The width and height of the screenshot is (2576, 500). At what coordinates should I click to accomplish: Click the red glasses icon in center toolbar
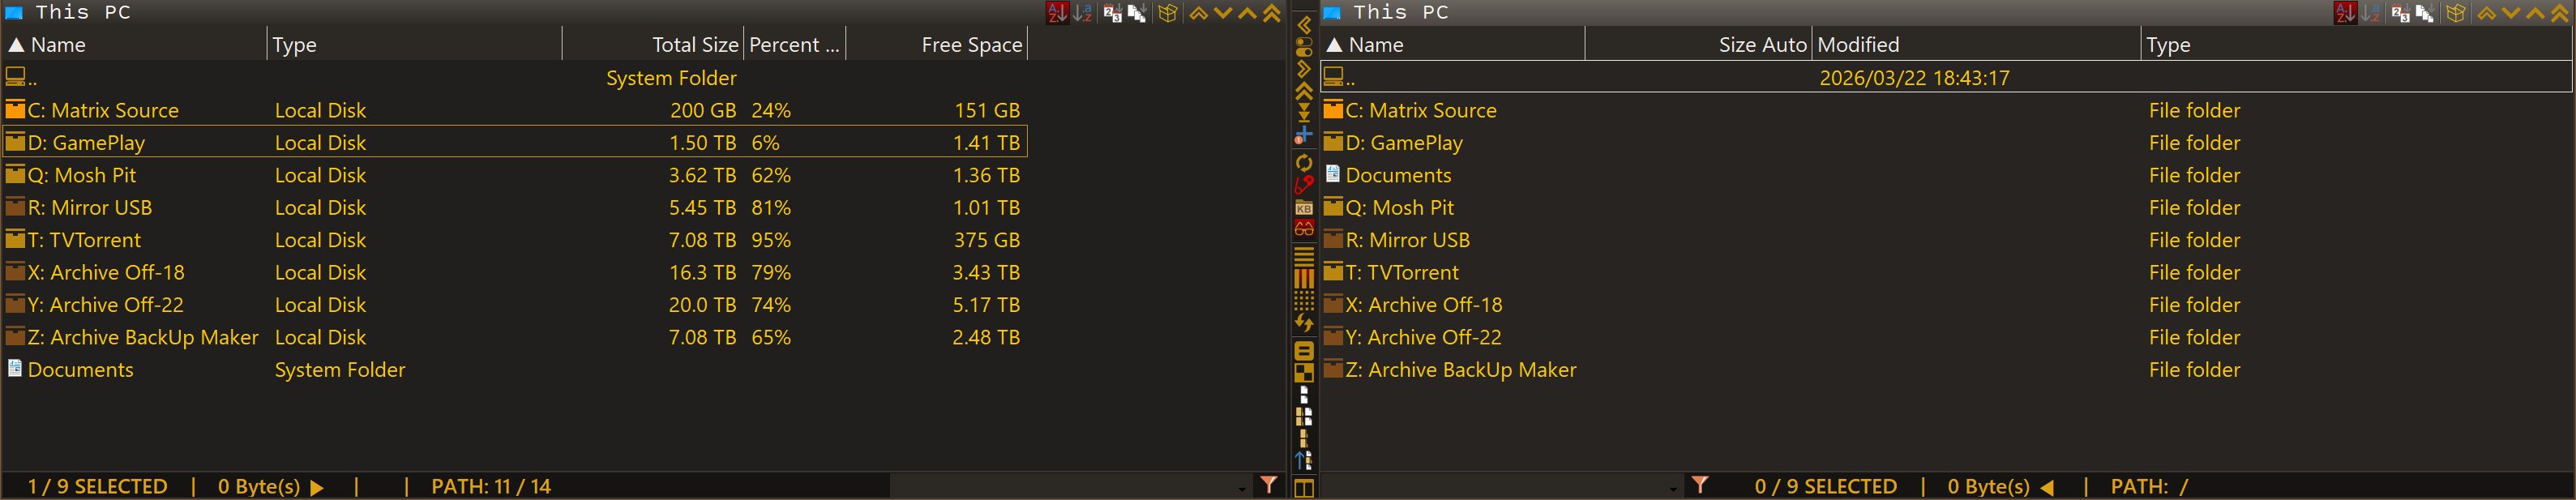[x=1303, y=229]
